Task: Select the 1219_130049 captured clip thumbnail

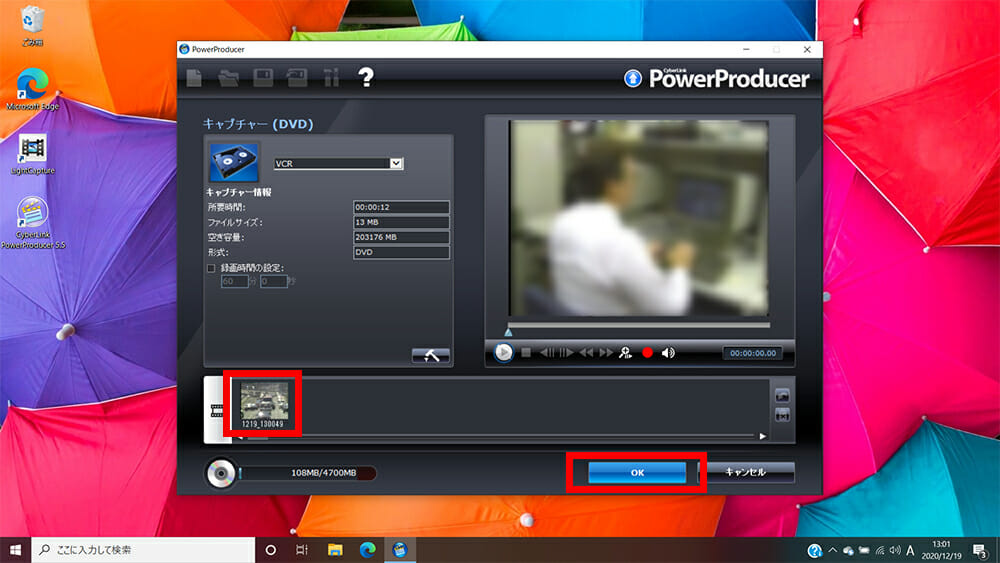Action: tap(263, 404)
